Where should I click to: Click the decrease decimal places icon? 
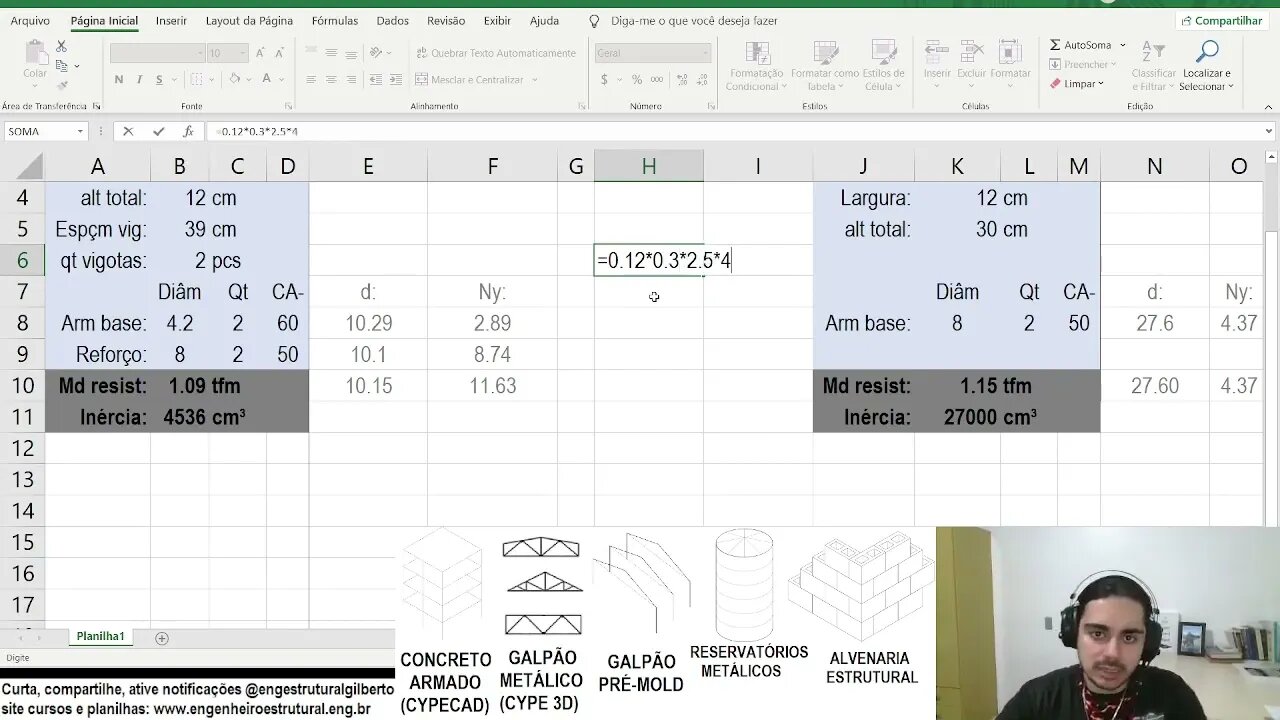pyautogui.click(x=701, y=80)
